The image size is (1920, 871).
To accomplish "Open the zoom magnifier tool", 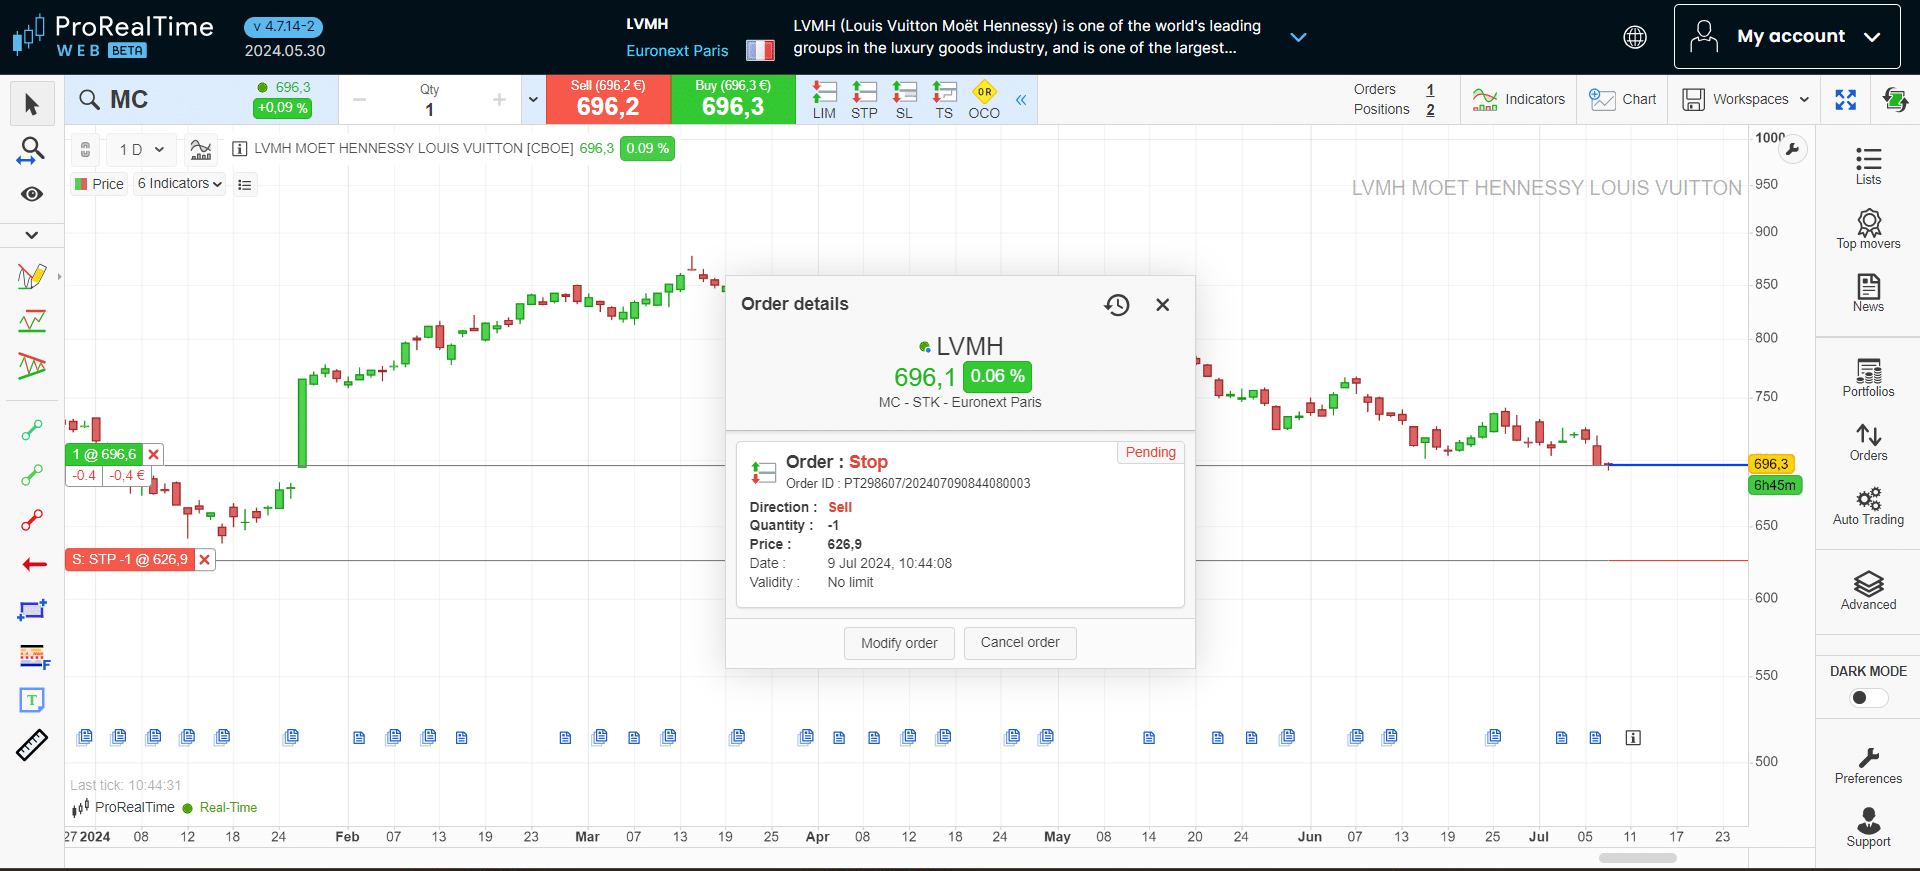I will [32, 151].
